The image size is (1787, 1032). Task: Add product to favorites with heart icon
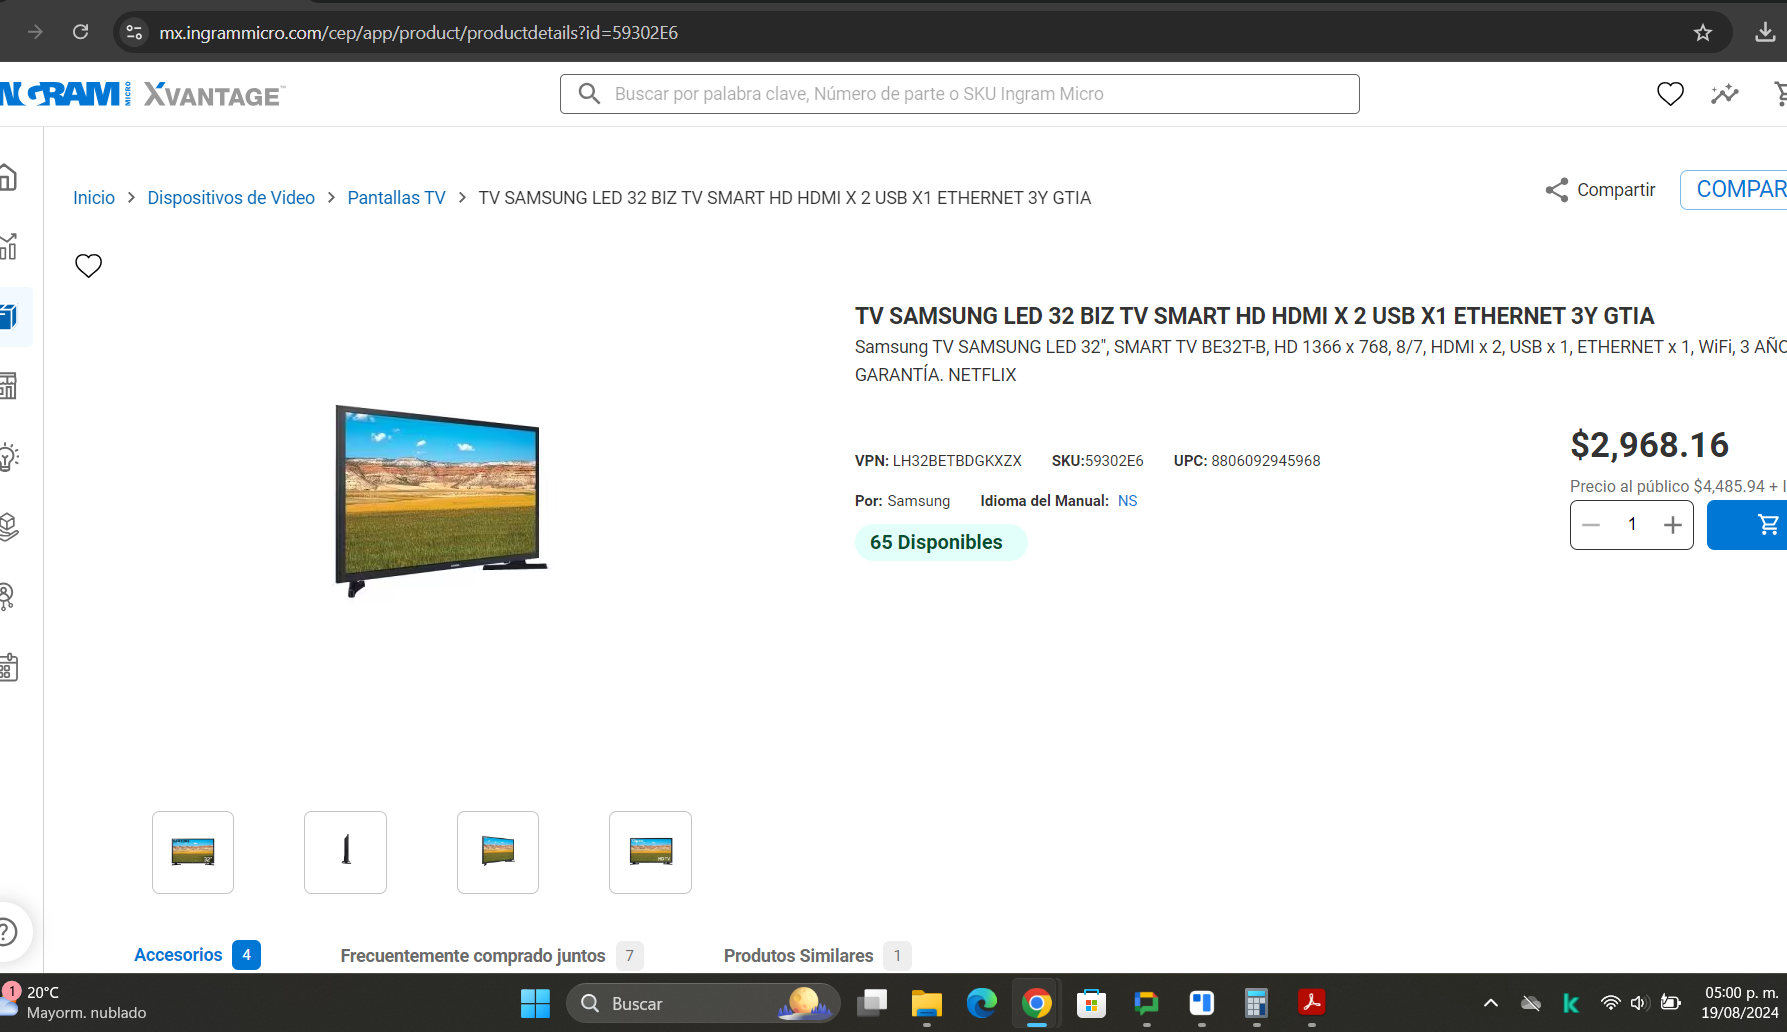(89, 266)
